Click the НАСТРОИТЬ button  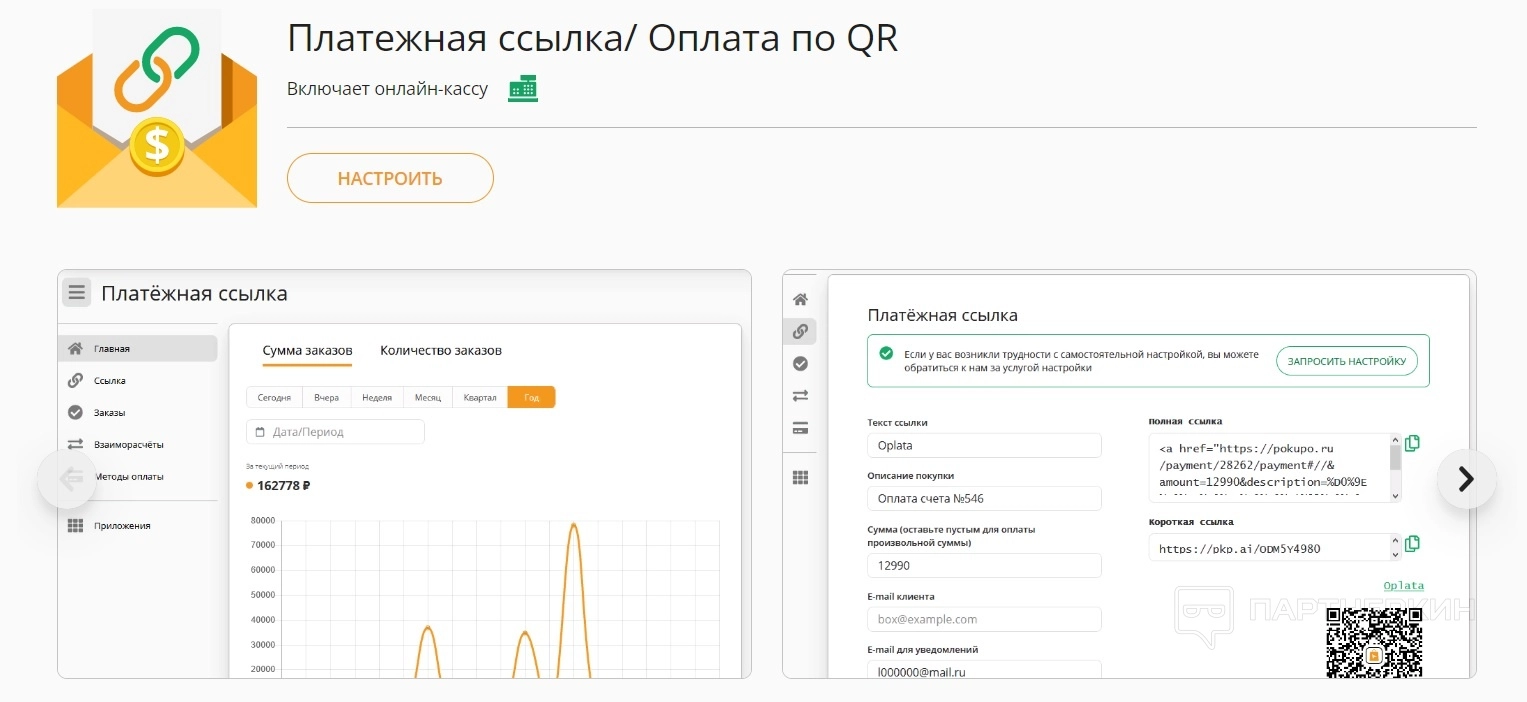tap(390, 179)
